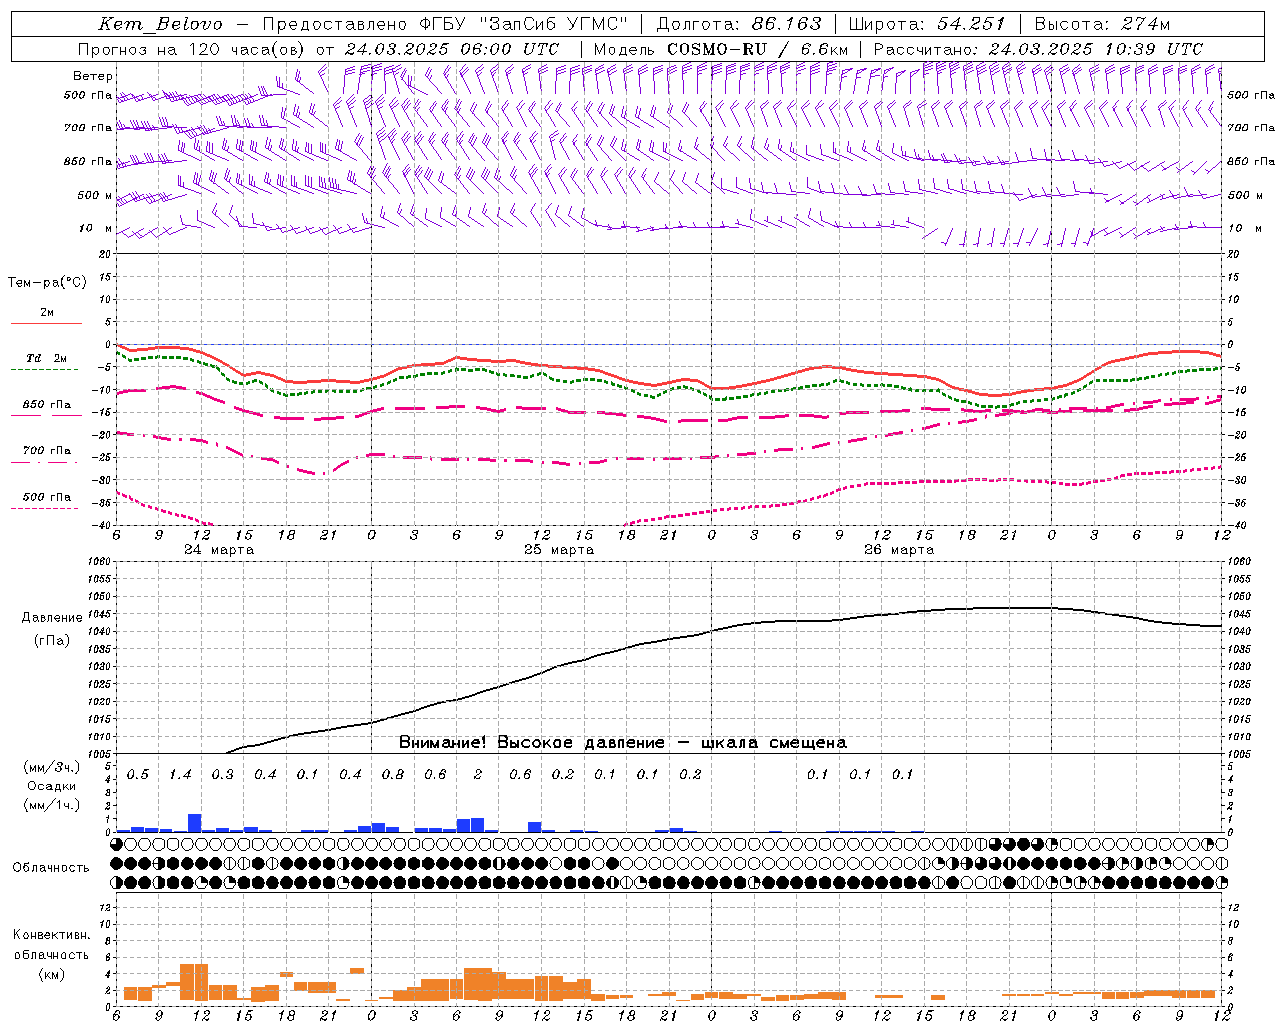Click the "Конвективн." convective cloud label
This screenshot has width=1280, height=1024.
pyautogui.click(x=51, y=935)
